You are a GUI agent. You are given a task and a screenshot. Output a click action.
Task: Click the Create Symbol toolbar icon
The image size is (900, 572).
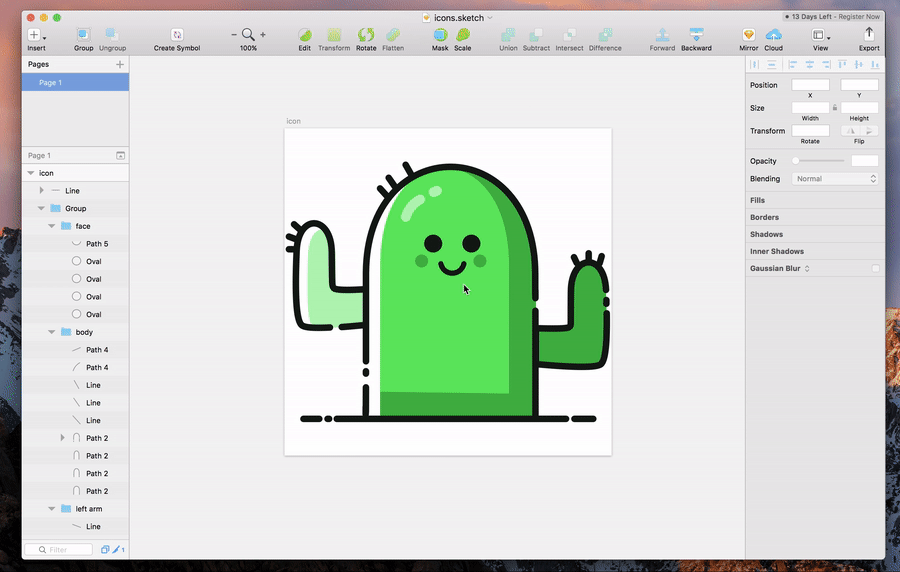tap(177, 35)
